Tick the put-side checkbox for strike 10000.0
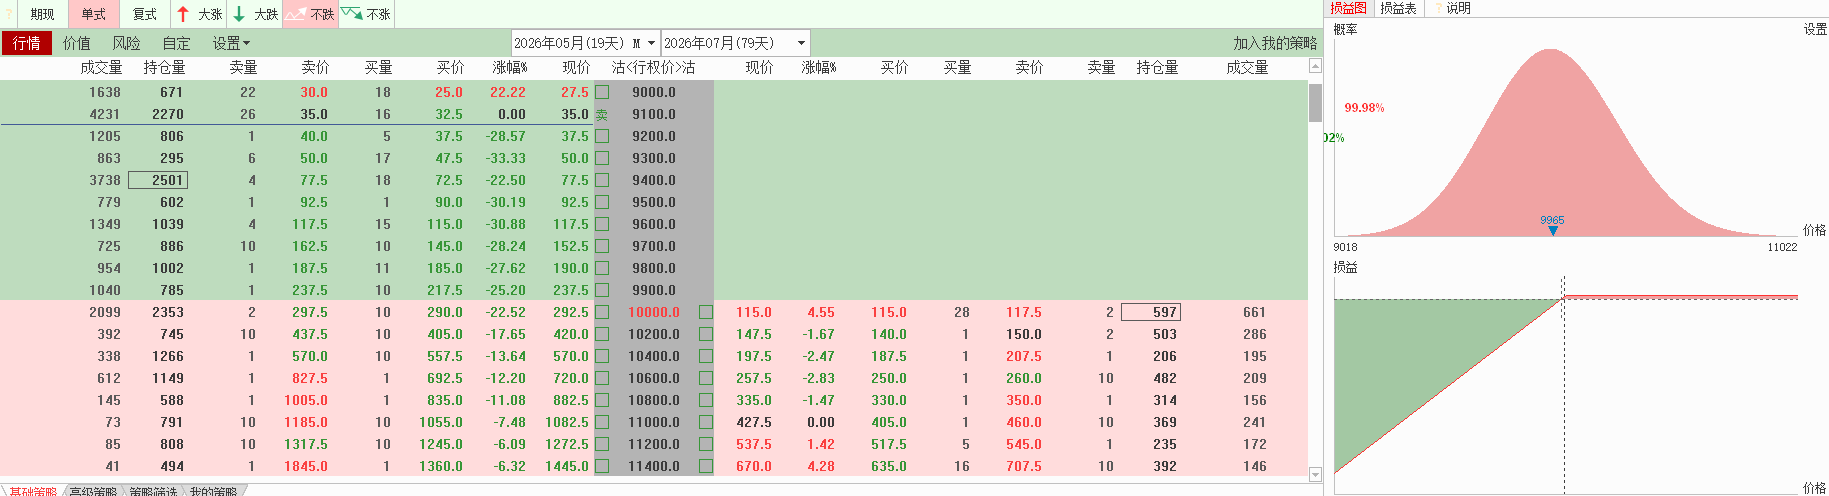 706,312
